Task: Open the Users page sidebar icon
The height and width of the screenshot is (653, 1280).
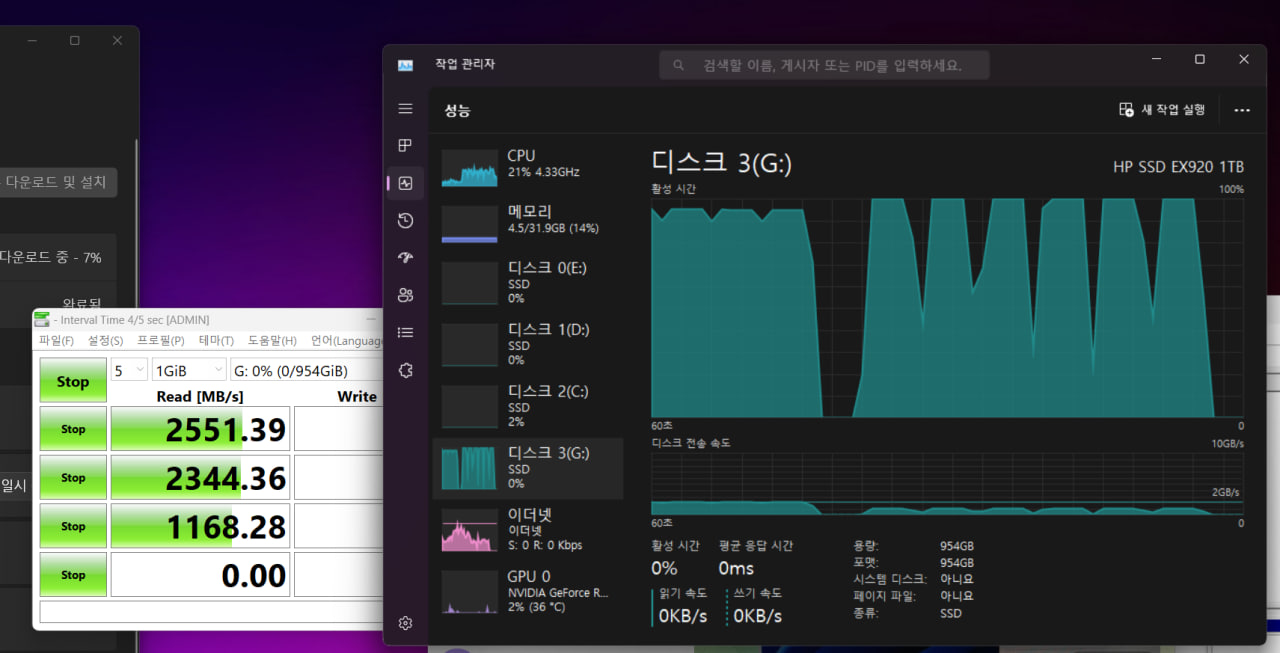Action: click(x=405, y=295)
